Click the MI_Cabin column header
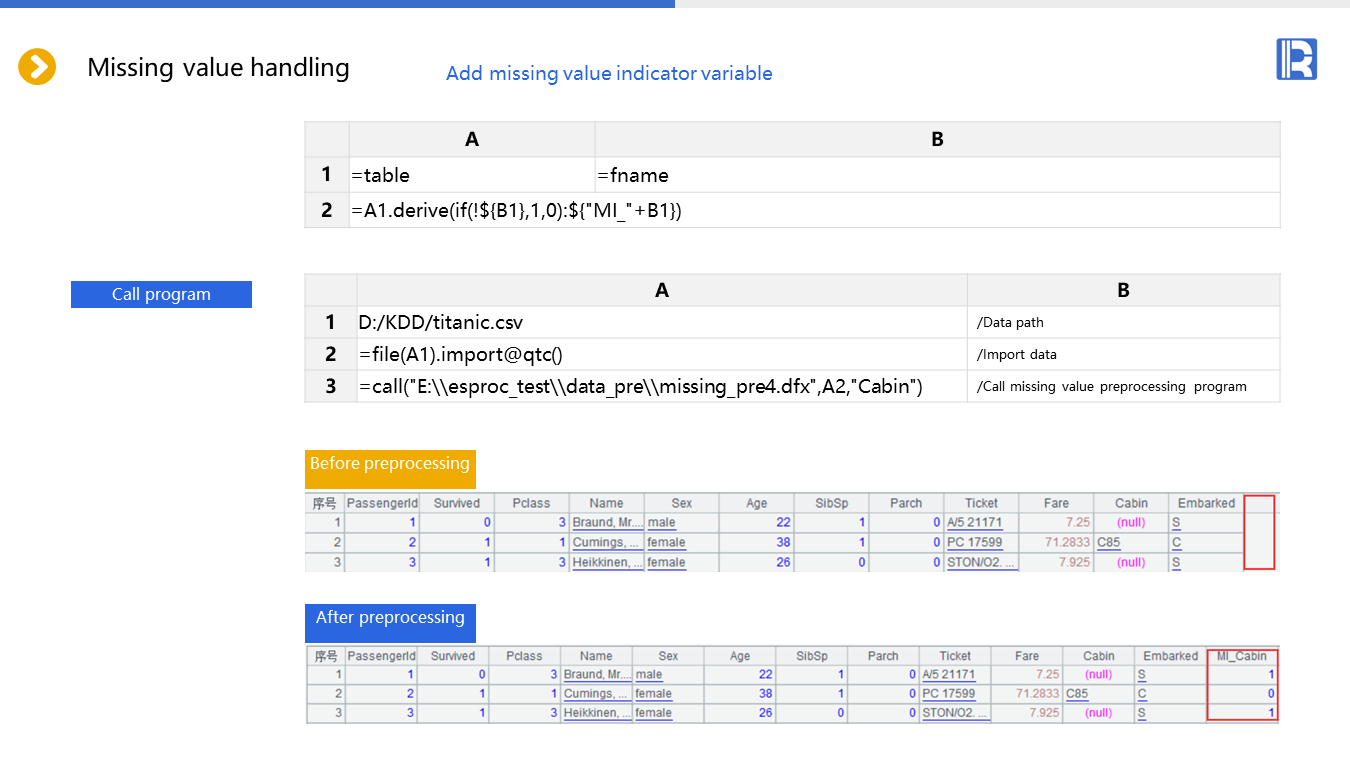 click(x=1242, y=656)
